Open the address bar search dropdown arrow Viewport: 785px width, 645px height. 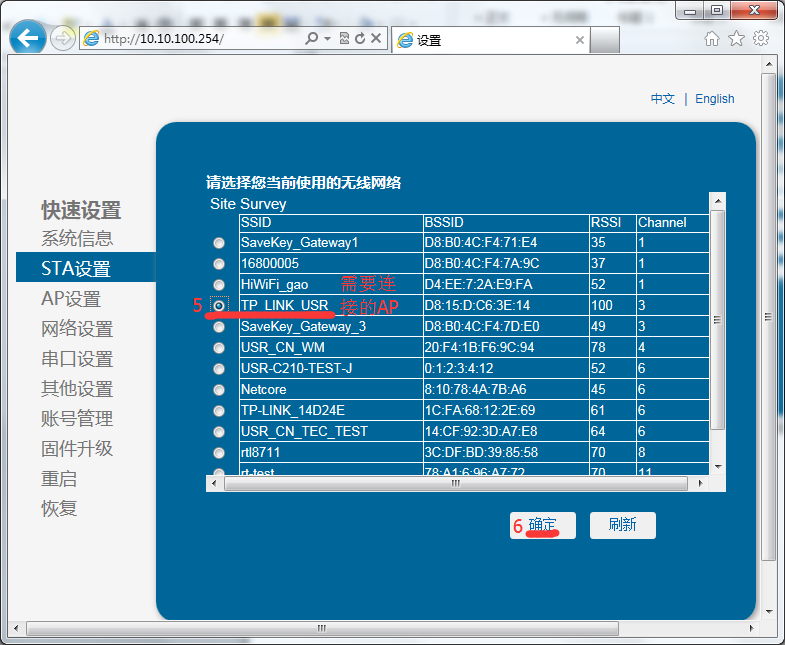(327, 39)
